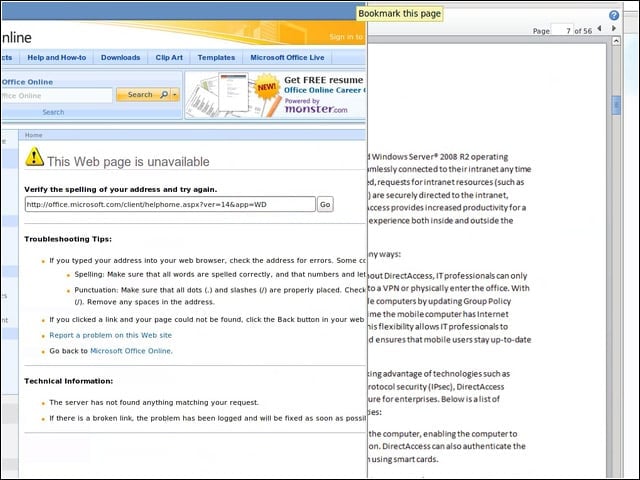This screenshot has width=640, height=480.
Task: Click the page number field showing 7
Action: [x=562, y=31]
